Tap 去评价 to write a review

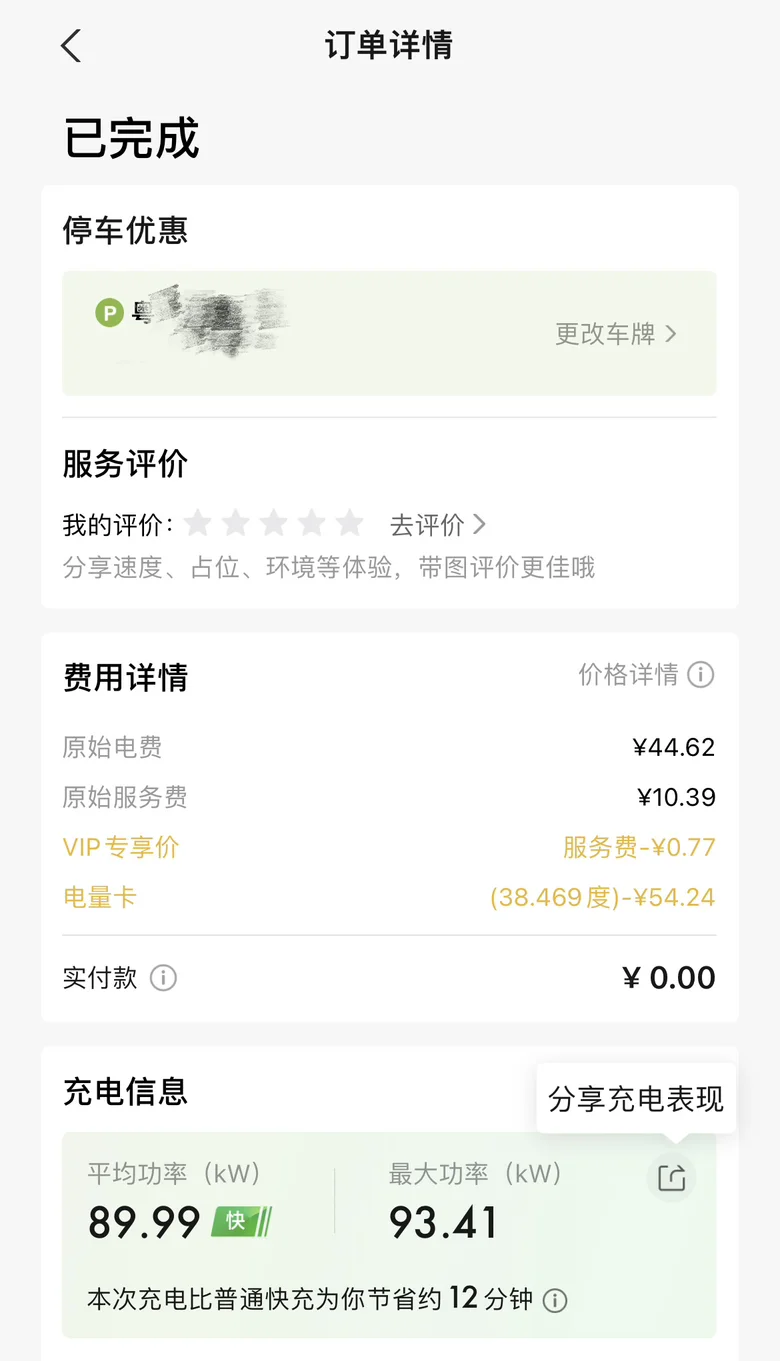(x=438, y=524)
